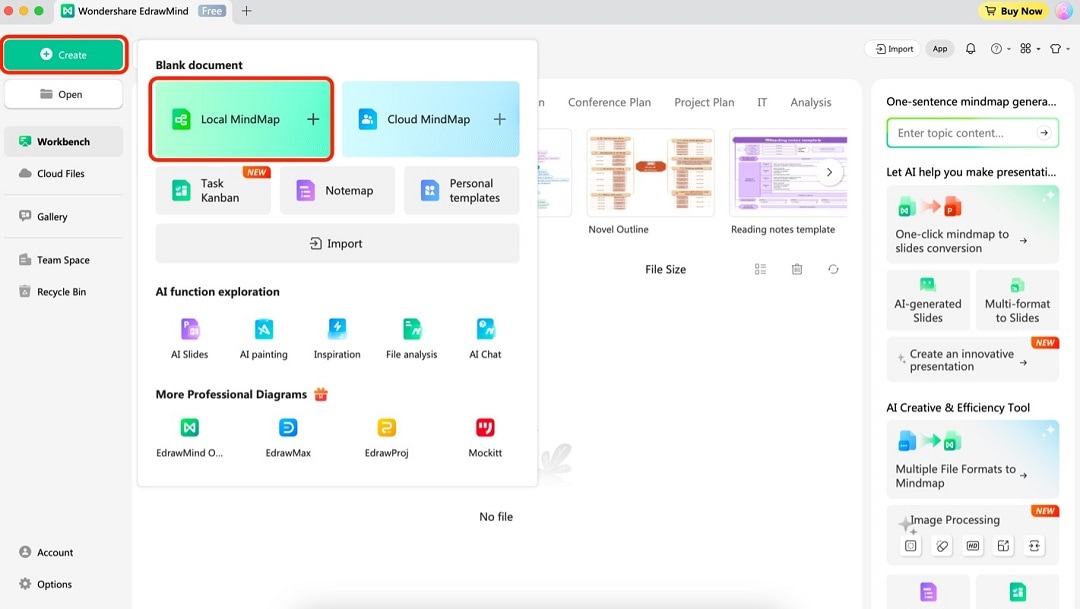1080x609 pixels.
Task: Create a new Cloud MindMap
Action: click(x=430, y=119)
